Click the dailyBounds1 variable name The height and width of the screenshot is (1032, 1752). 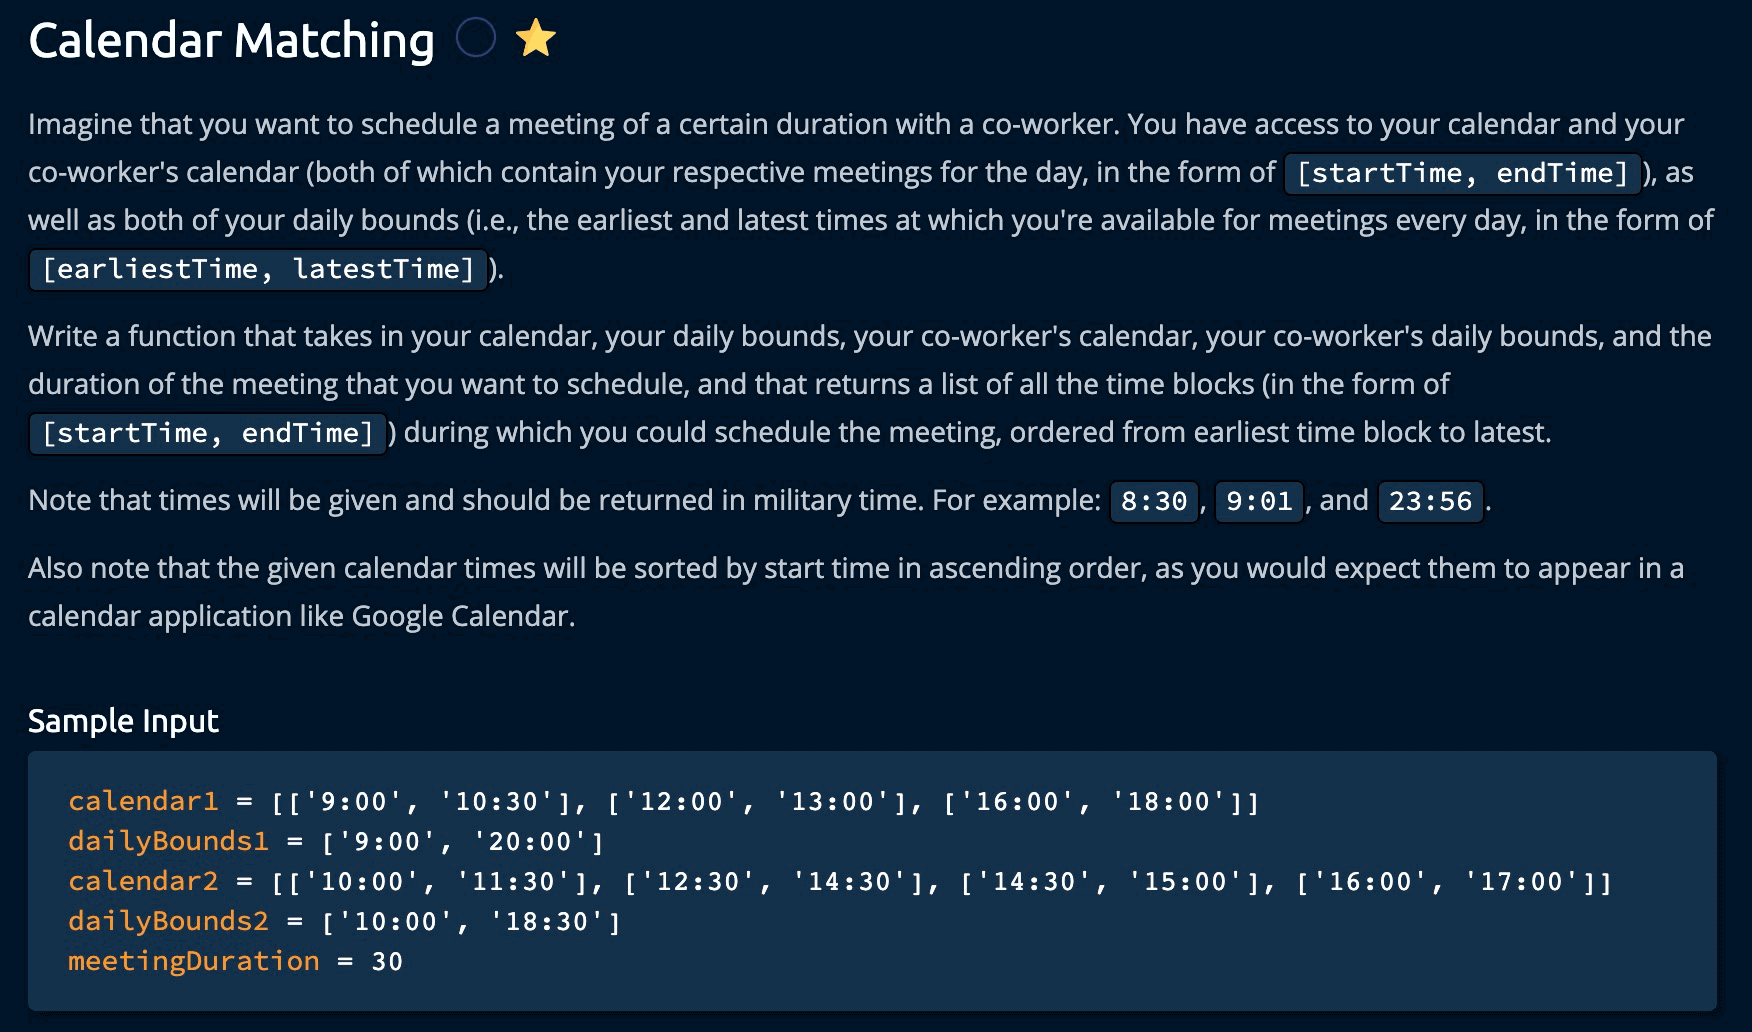point(168,841)
